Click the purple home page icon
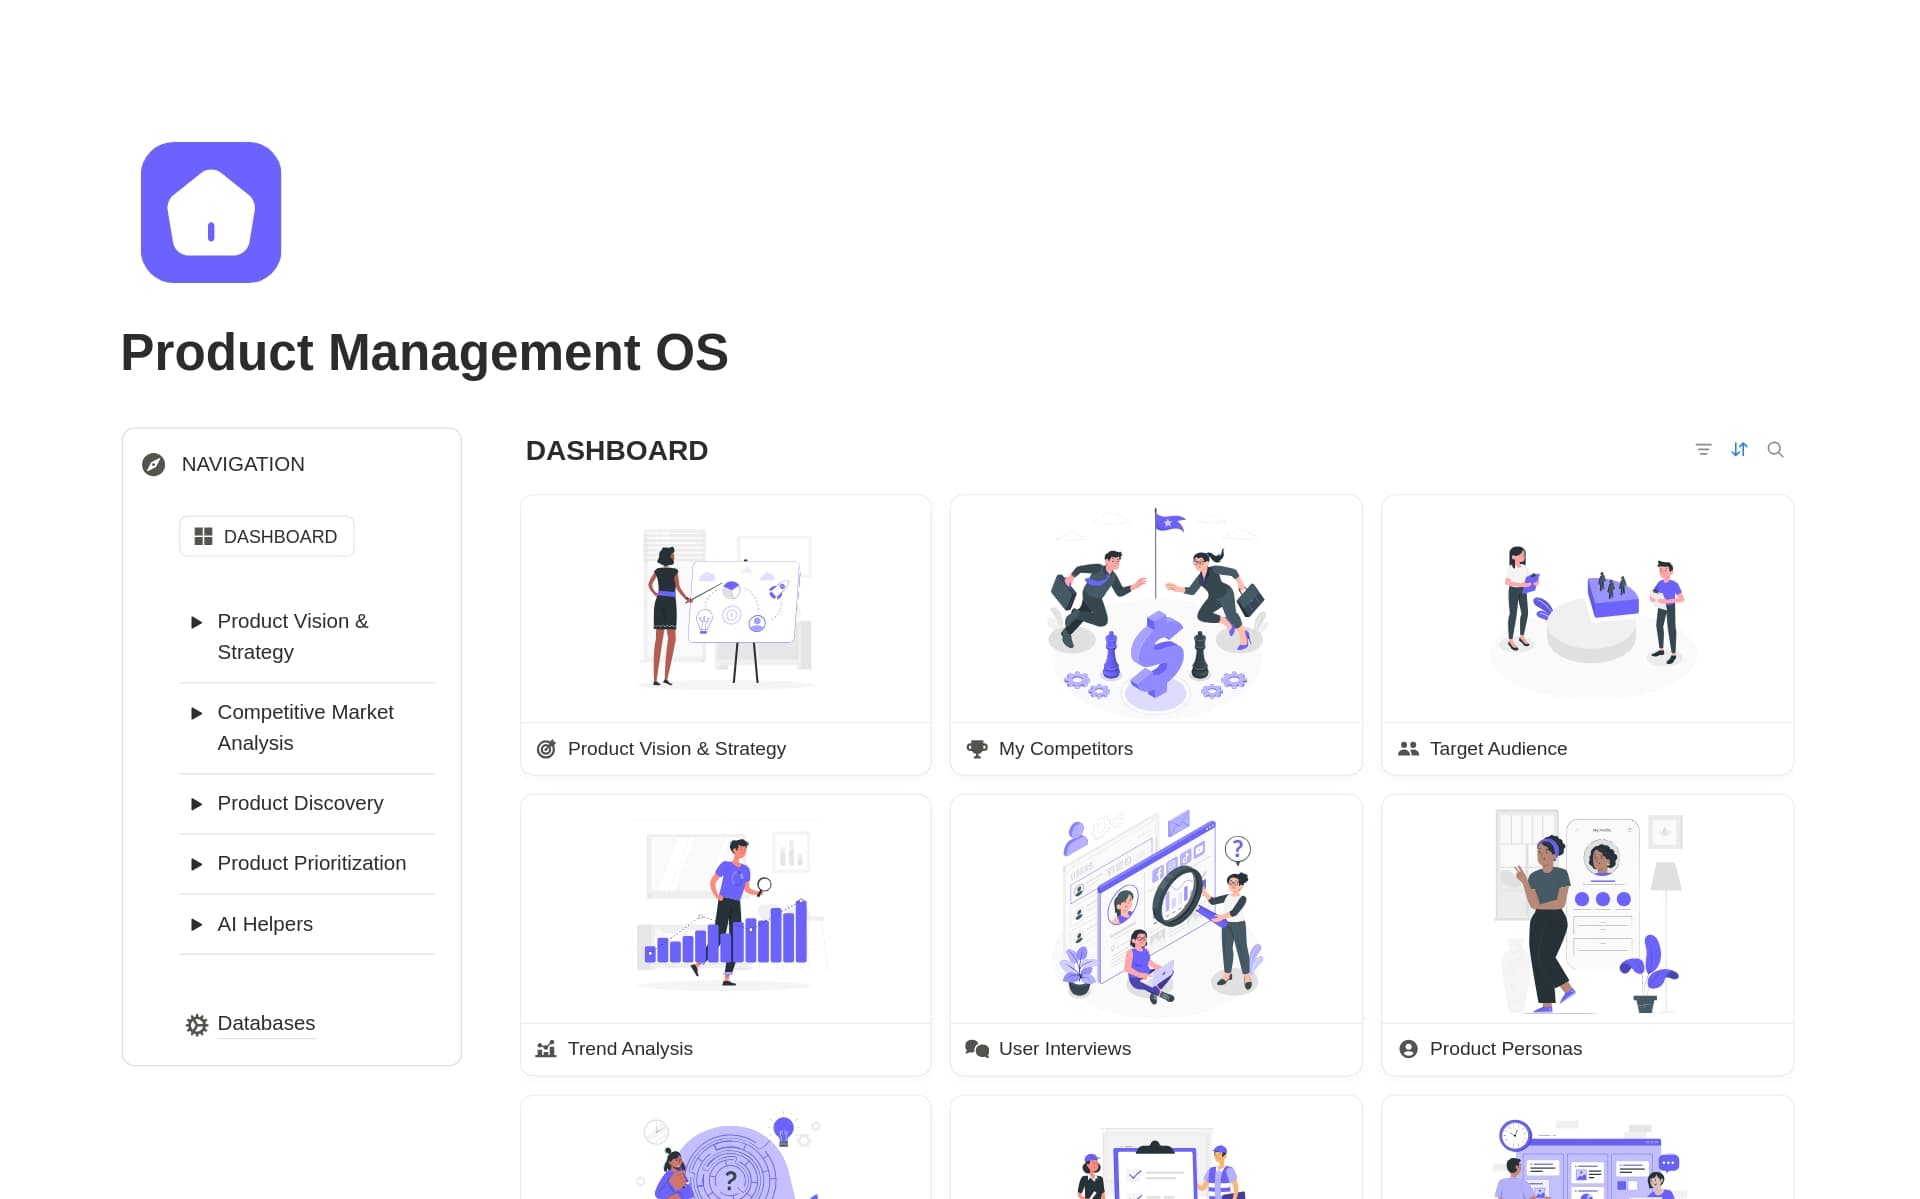The width and height of the screenshot is (1920, 1199). (x=211, y=212)
